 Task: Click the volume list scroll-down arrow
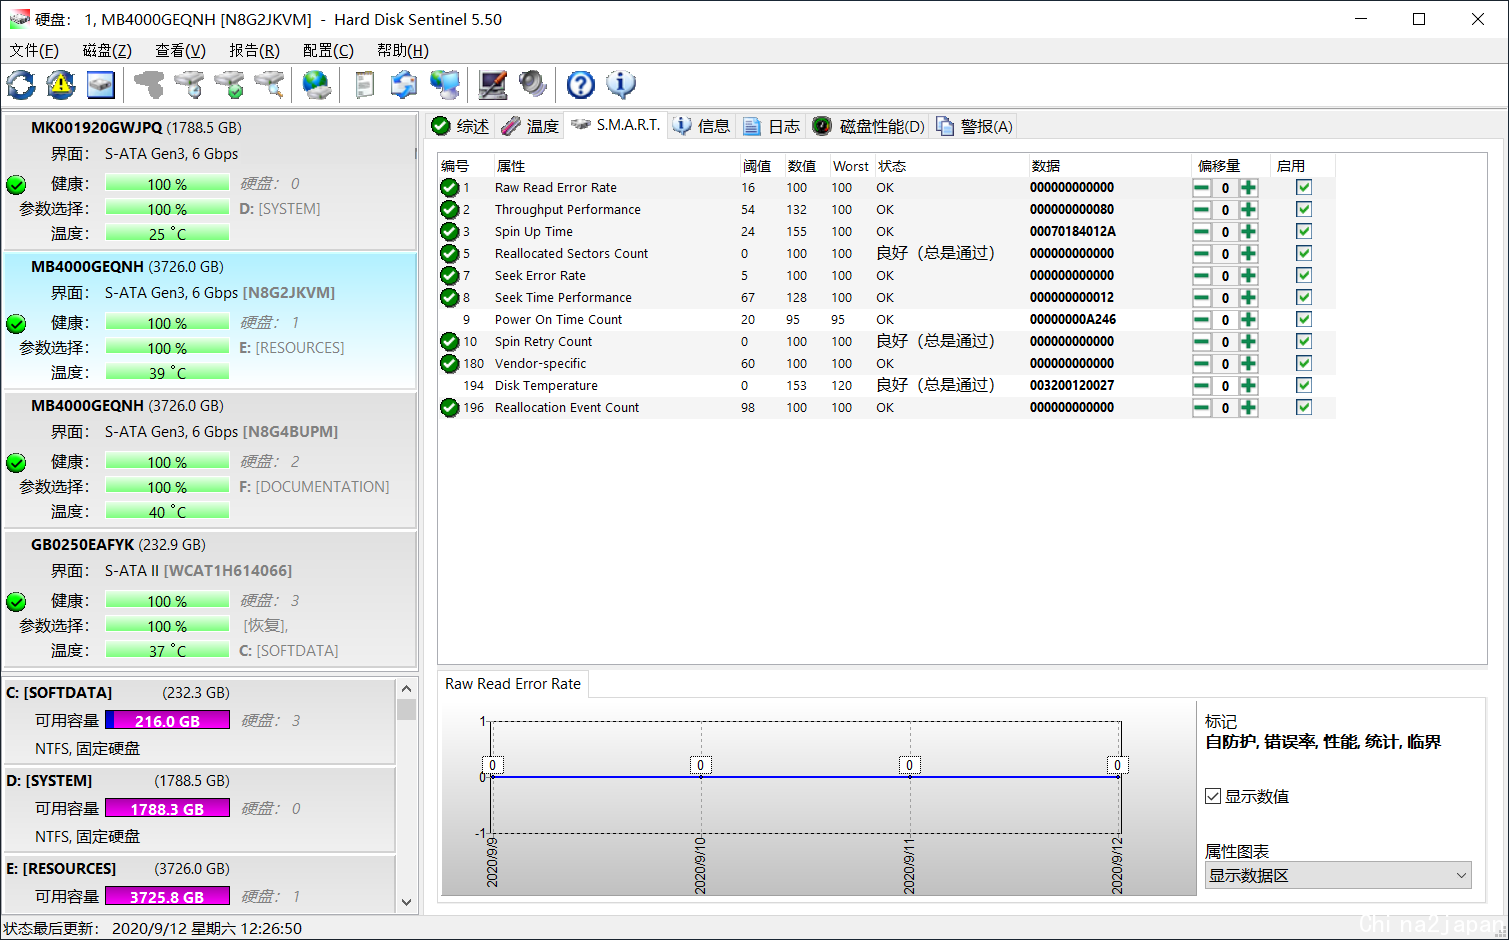(406, 902)
